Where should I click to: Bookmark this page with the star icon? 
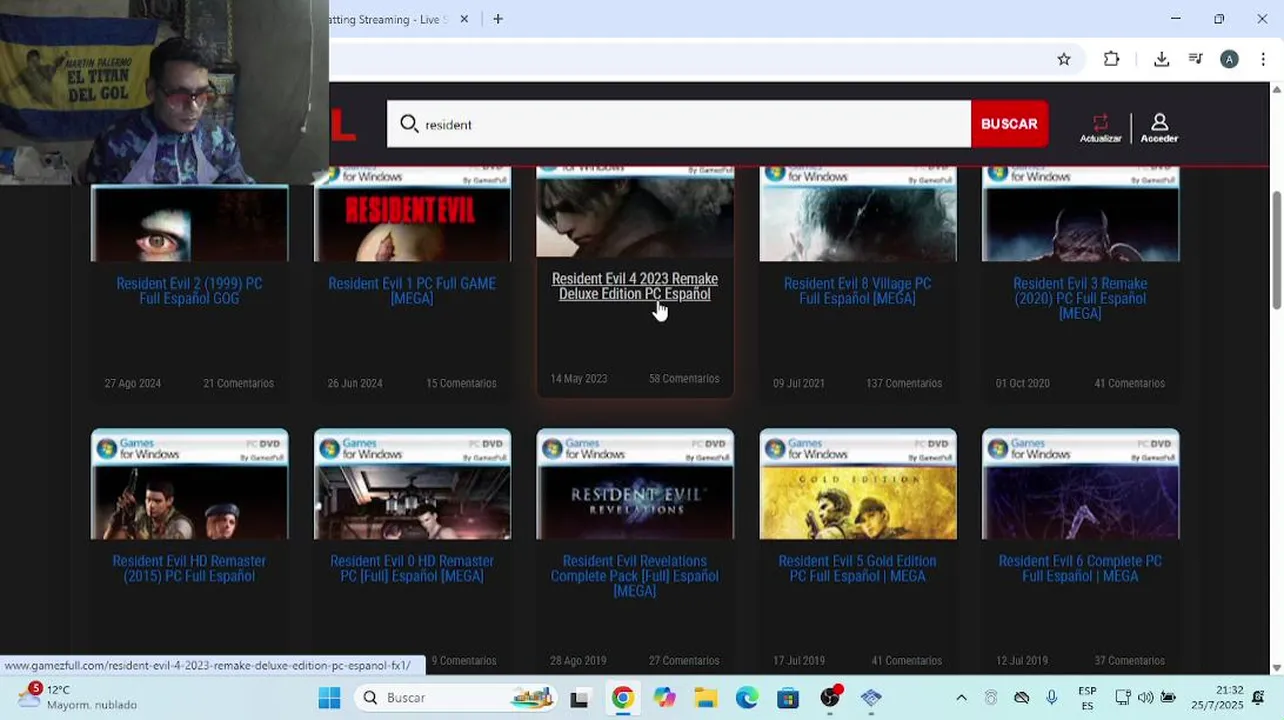pos(1064,59)
